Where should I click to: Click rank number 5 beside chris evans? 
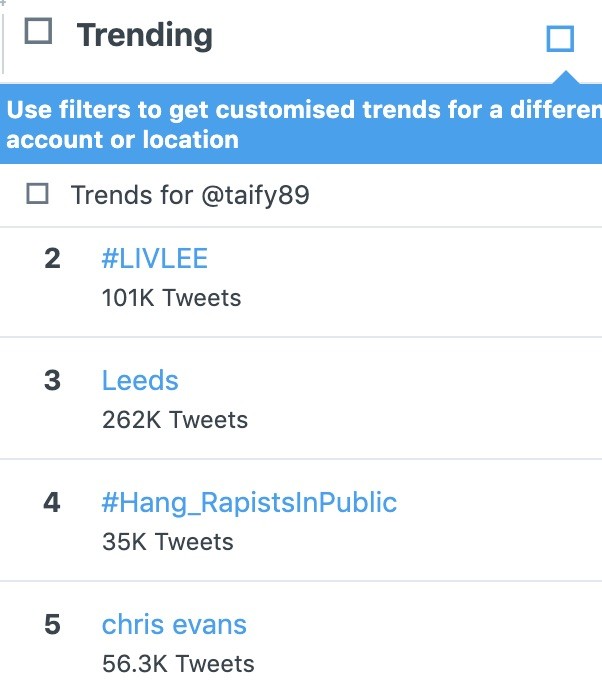52,625
